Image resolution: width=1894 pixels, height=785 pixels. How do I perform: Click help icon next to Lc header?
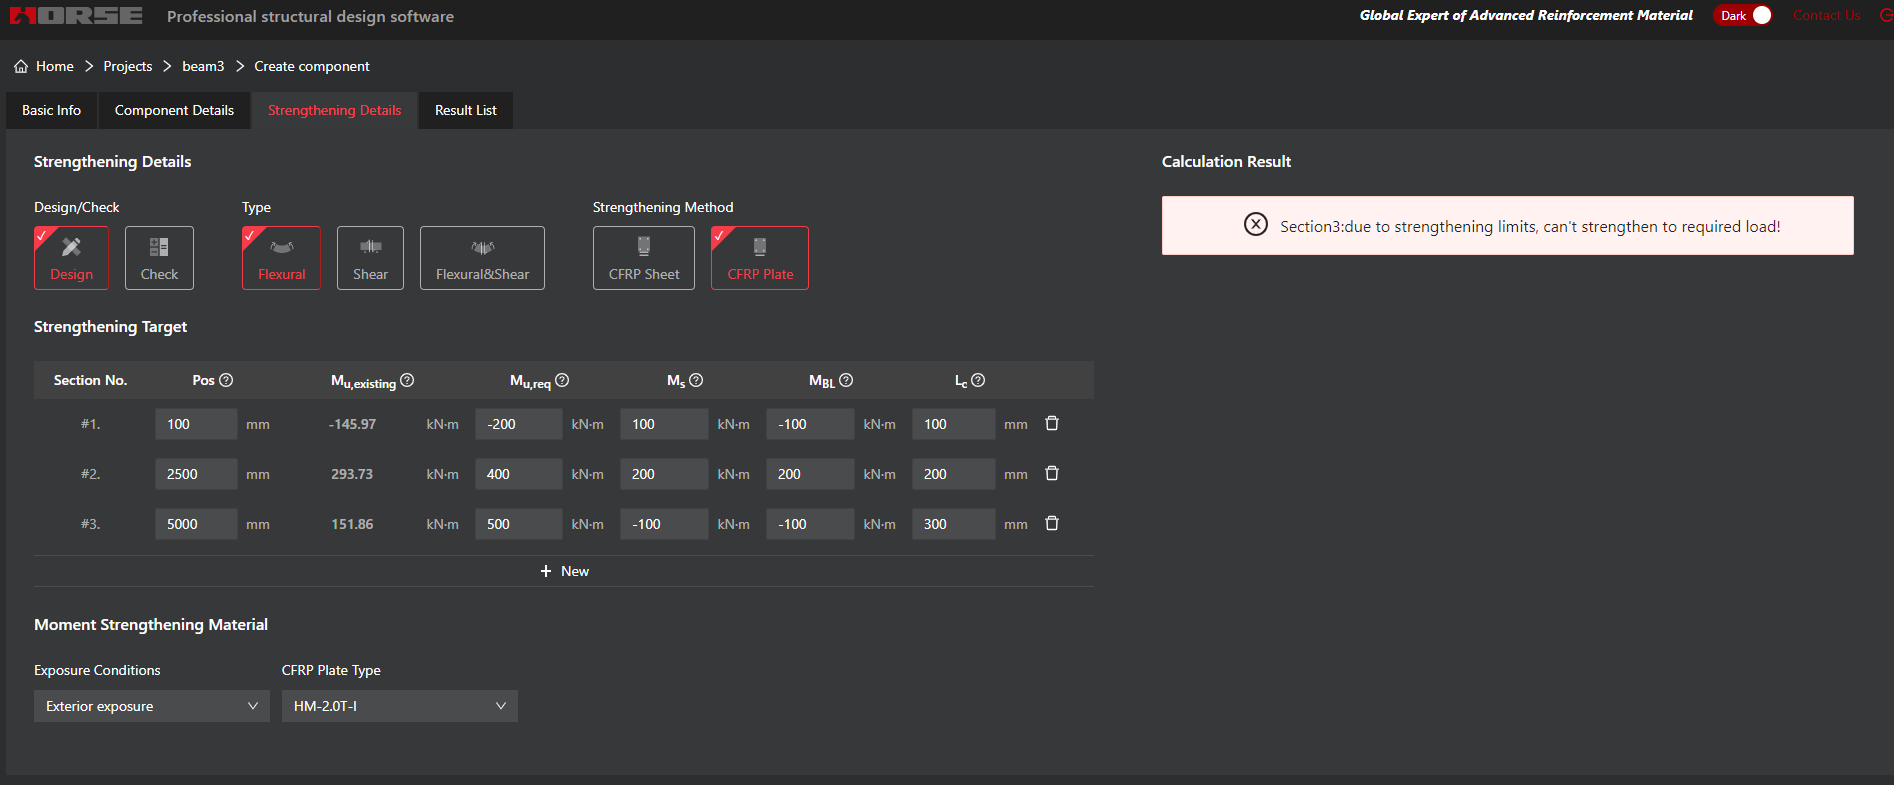coord(978,380)
